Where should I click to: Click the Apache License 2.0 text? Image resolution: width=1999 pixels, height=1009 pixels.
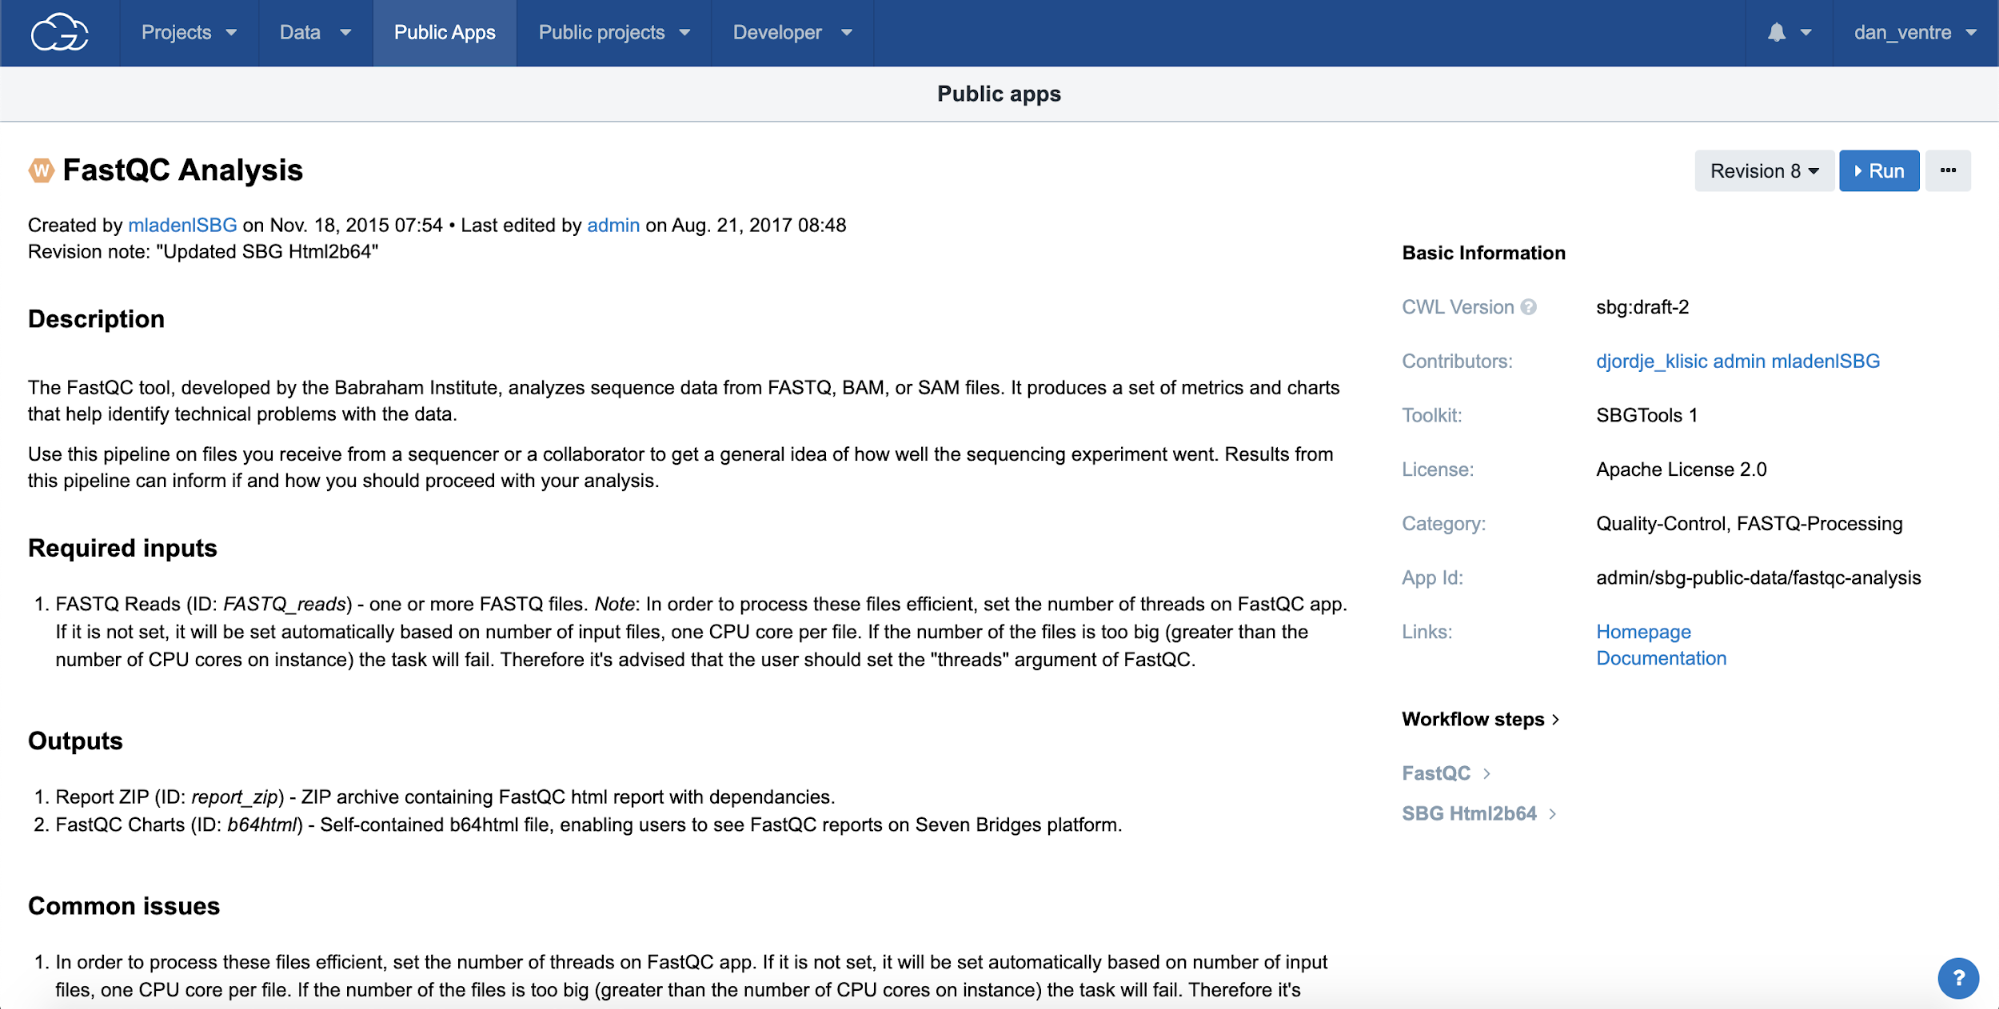1681,469
